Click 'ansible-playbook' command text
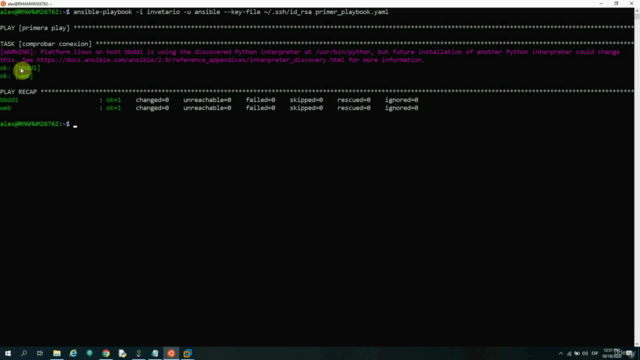The image size is (640, 360). (x=103, y=12)
